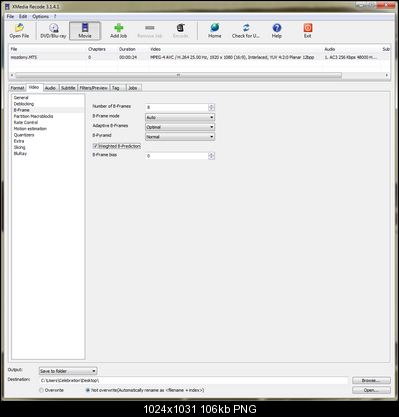Click the Number of B-Frames spinner arrows
This screenshot has height=417, width=399.
coord(211,107)
